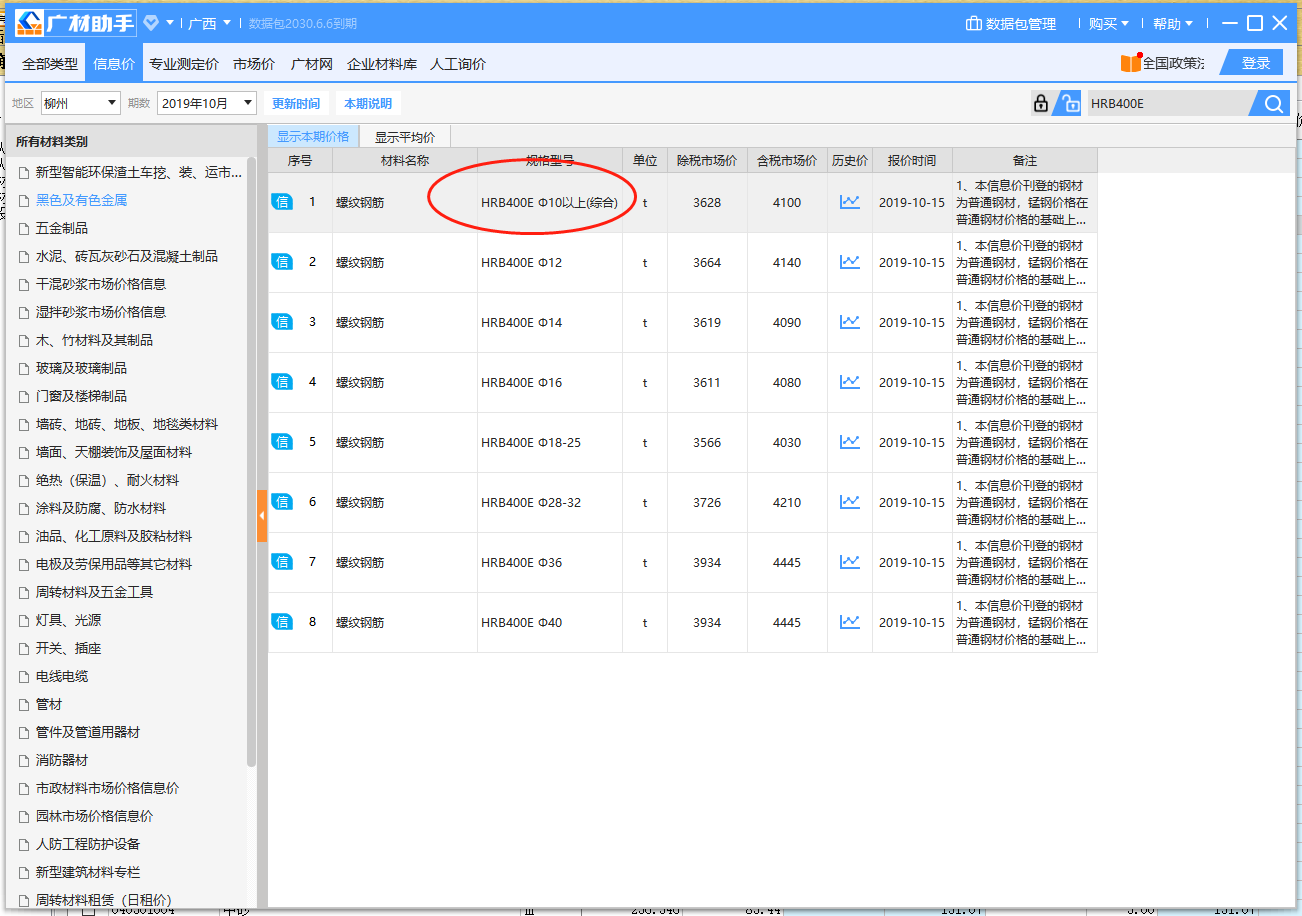
Task: Click the 除税市场价 column header
Action: coord(707,160)
